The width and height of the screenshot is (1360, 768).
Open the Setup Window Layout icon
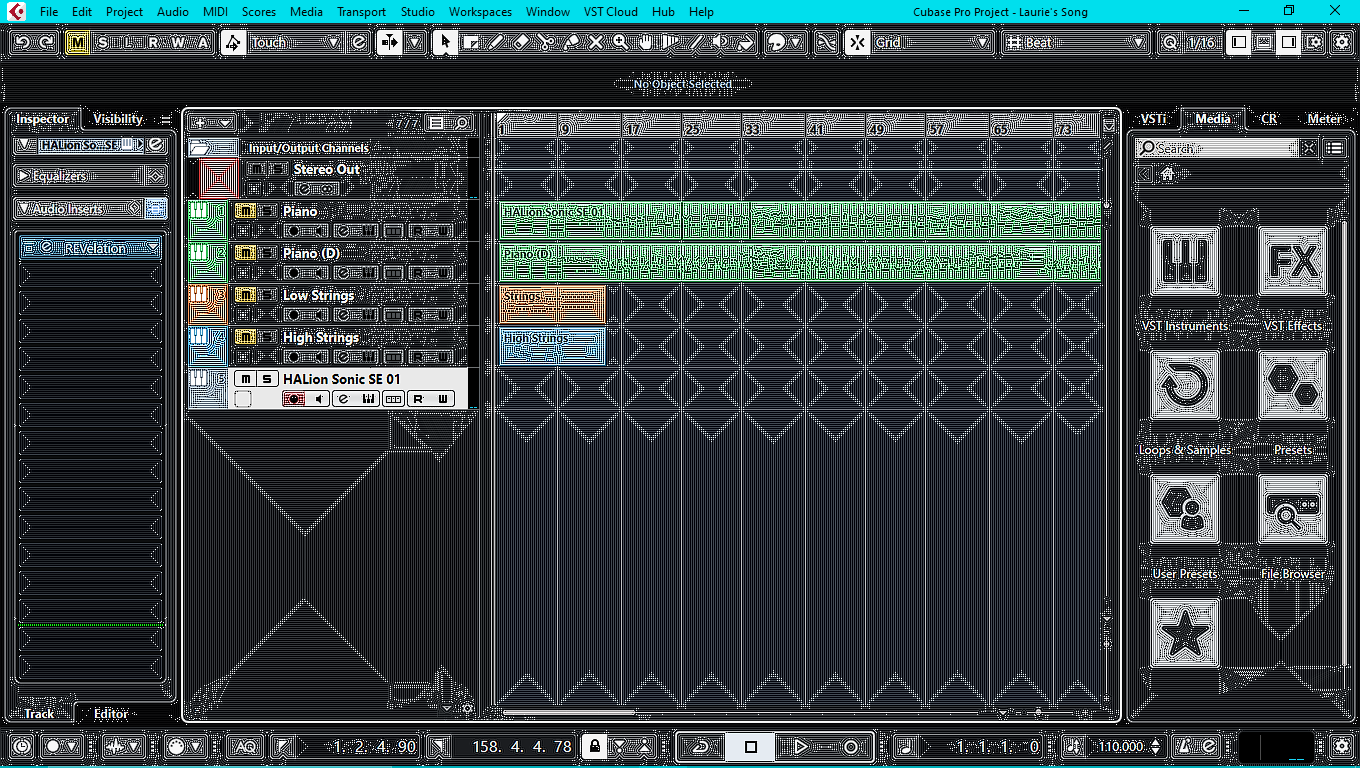1314,42
